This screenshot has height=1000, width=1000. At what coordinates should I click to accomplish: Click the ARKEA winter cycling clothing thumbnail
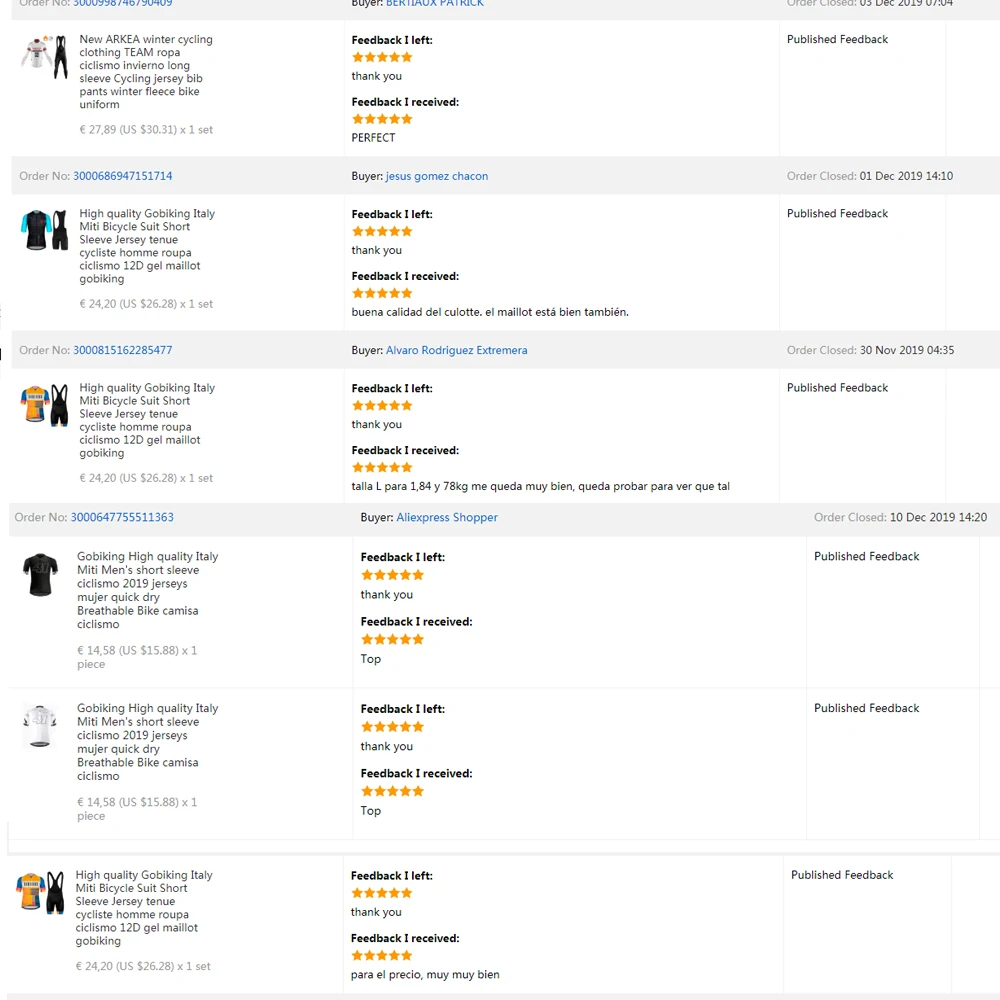[x=44, y=57]
